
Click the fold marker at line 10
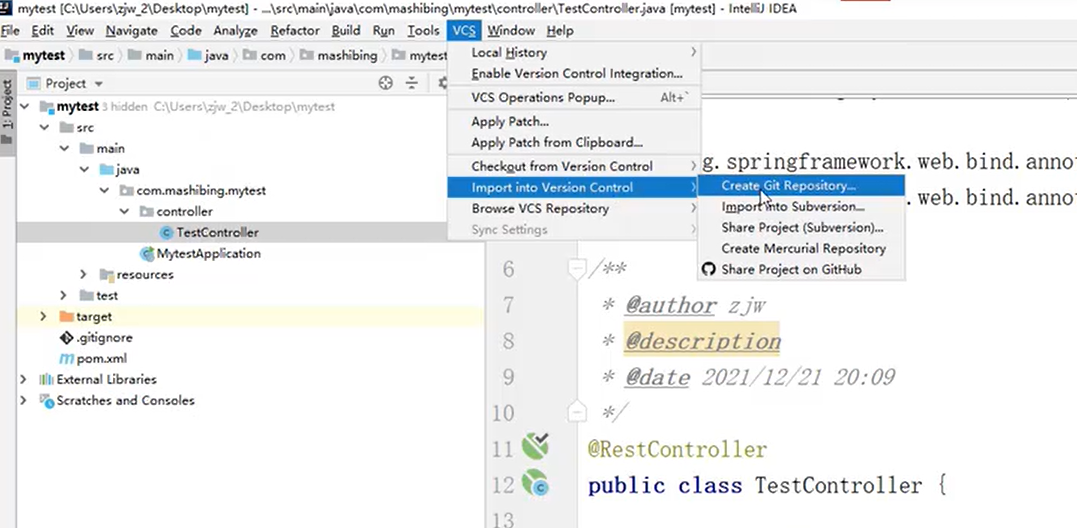[x=577, y=412]
